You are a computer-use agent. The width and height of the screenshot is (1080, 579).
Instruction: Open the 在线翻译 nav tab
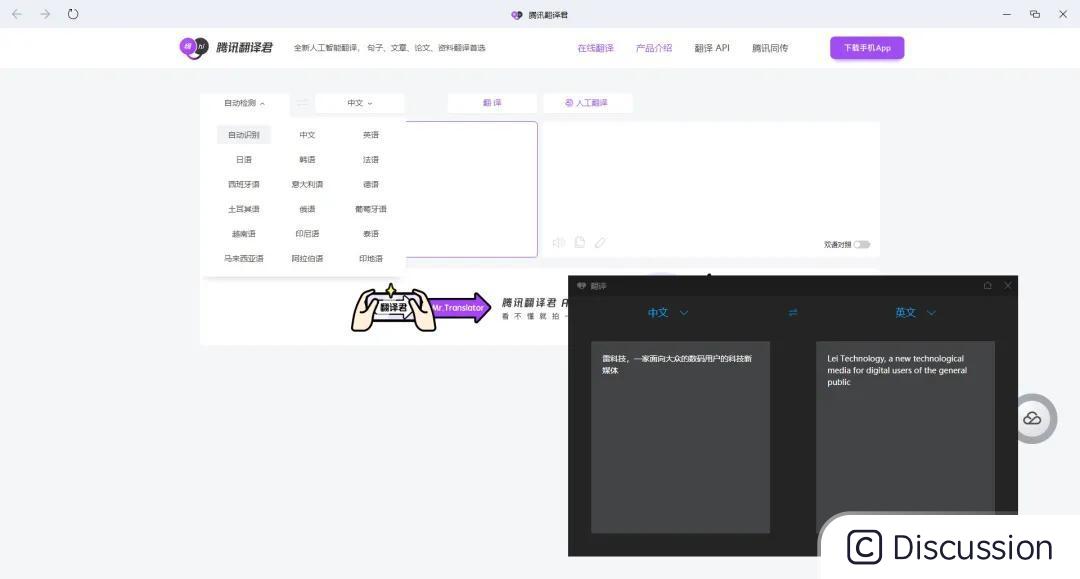596,48
